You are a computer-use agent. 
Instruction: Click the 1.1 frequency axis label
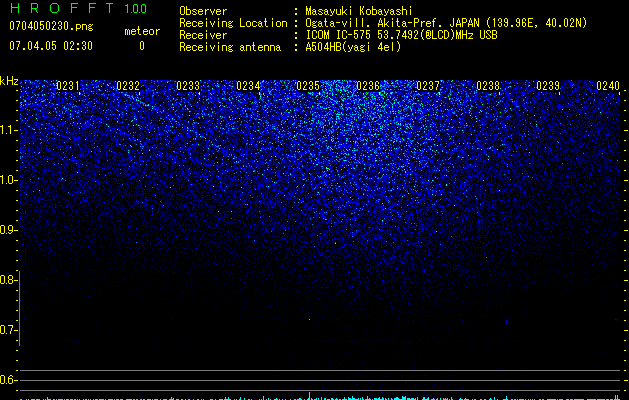coord(8,130)
